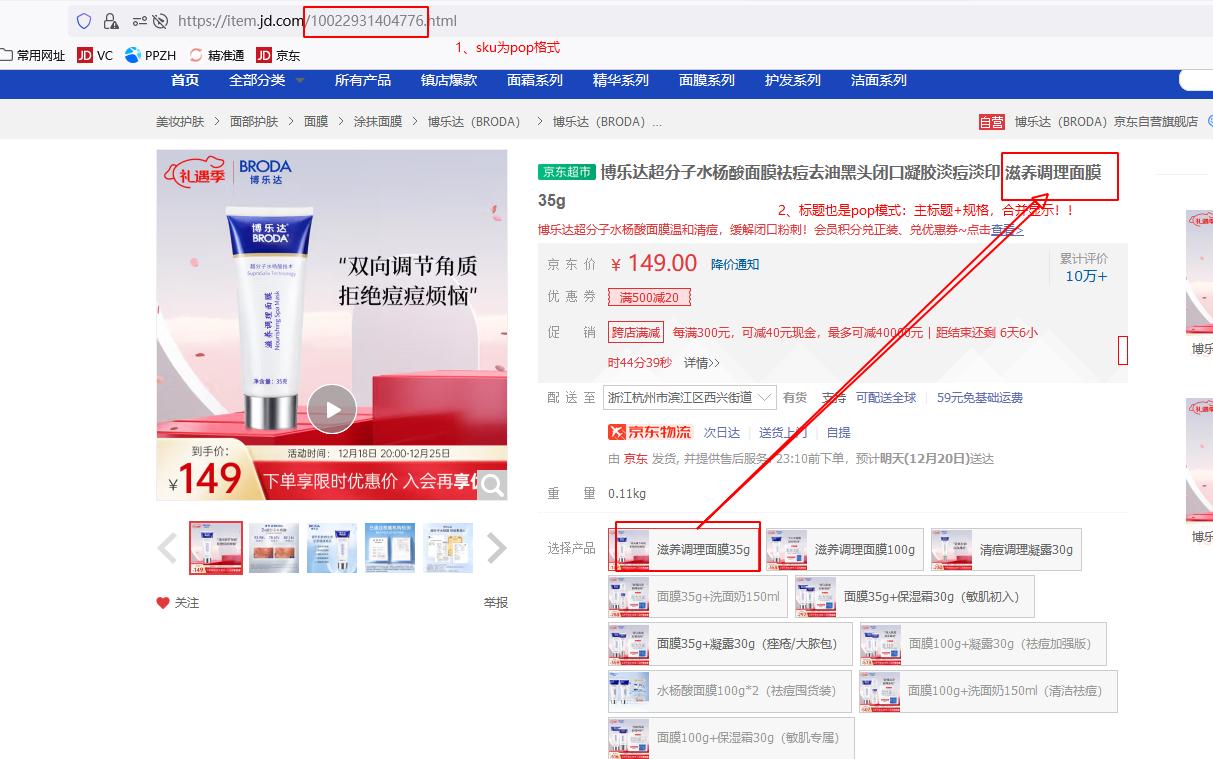Viewport: 1213px width, 759px height.
Task: Open the 京东 bookmark
Action: pyautogui.click(x=278, y=56)
